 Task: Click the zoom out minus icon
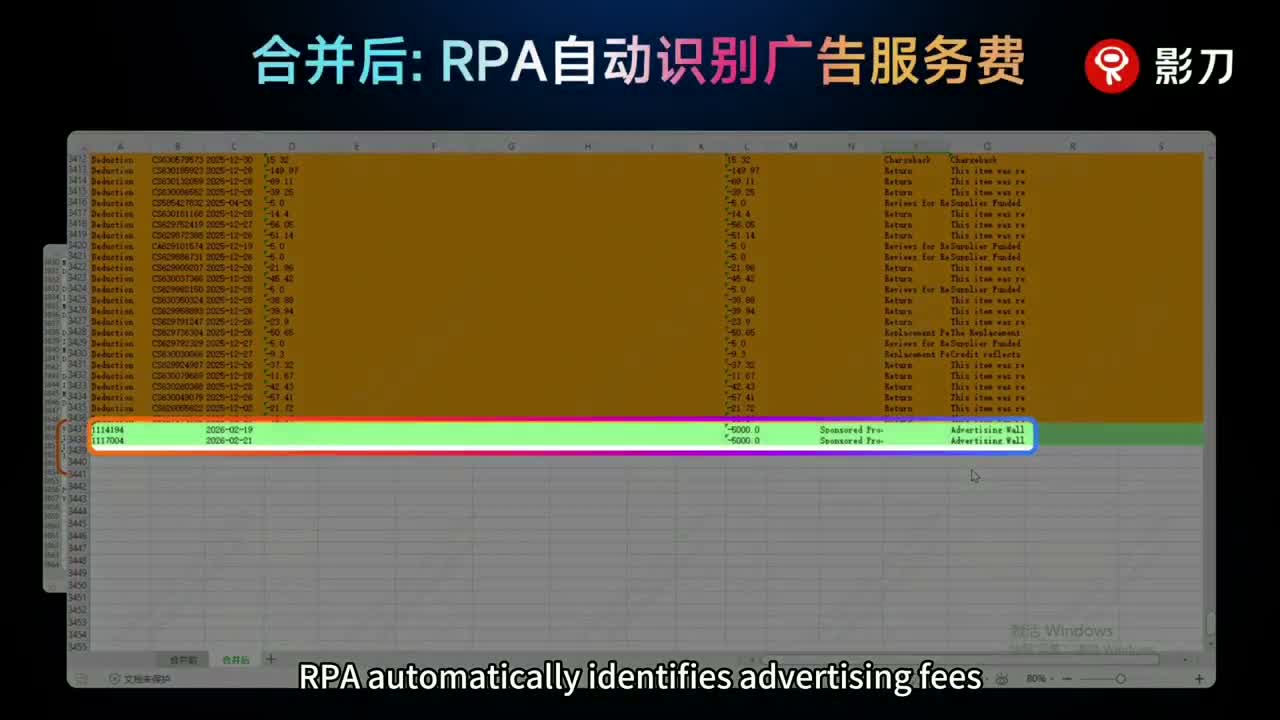coord(1067,679)
